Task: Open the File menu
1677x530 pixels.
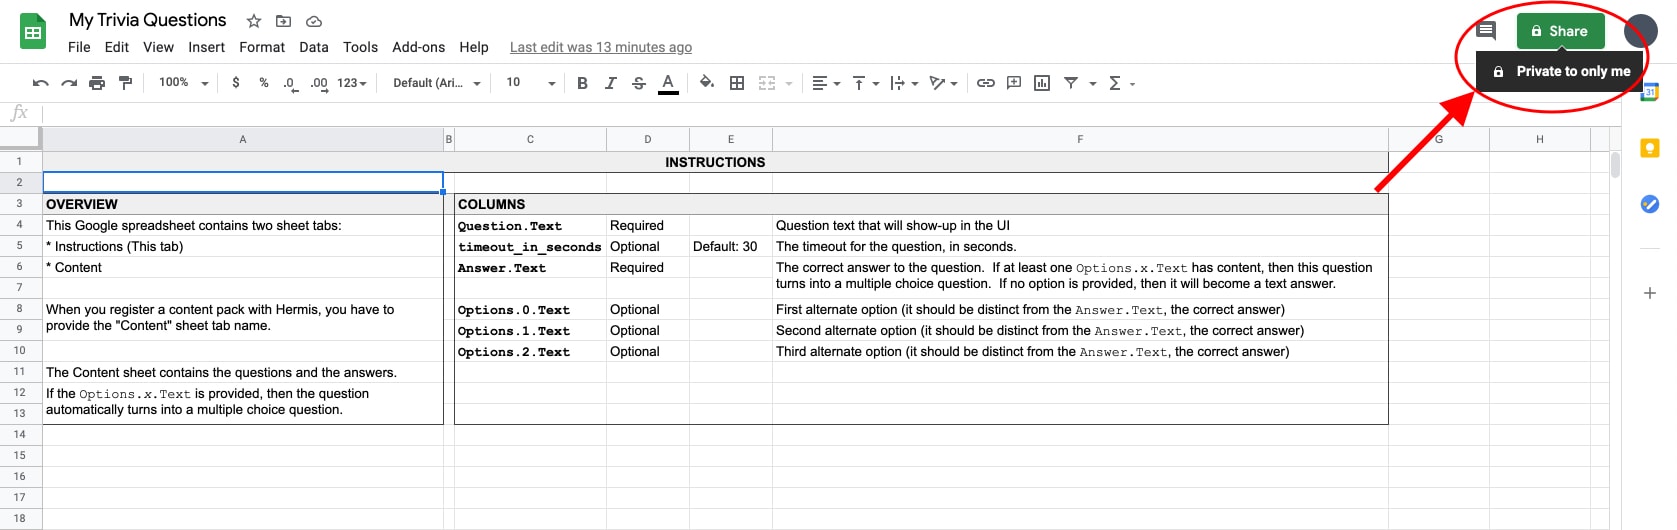Action: [79, 47]
